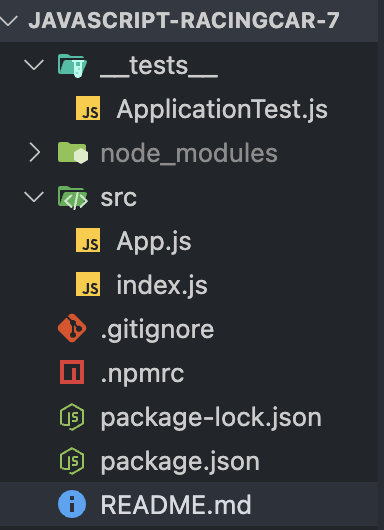Click the src code folder icon
Image resolution: width=384 pixels, height=530 pixels.
click(73, 197)
